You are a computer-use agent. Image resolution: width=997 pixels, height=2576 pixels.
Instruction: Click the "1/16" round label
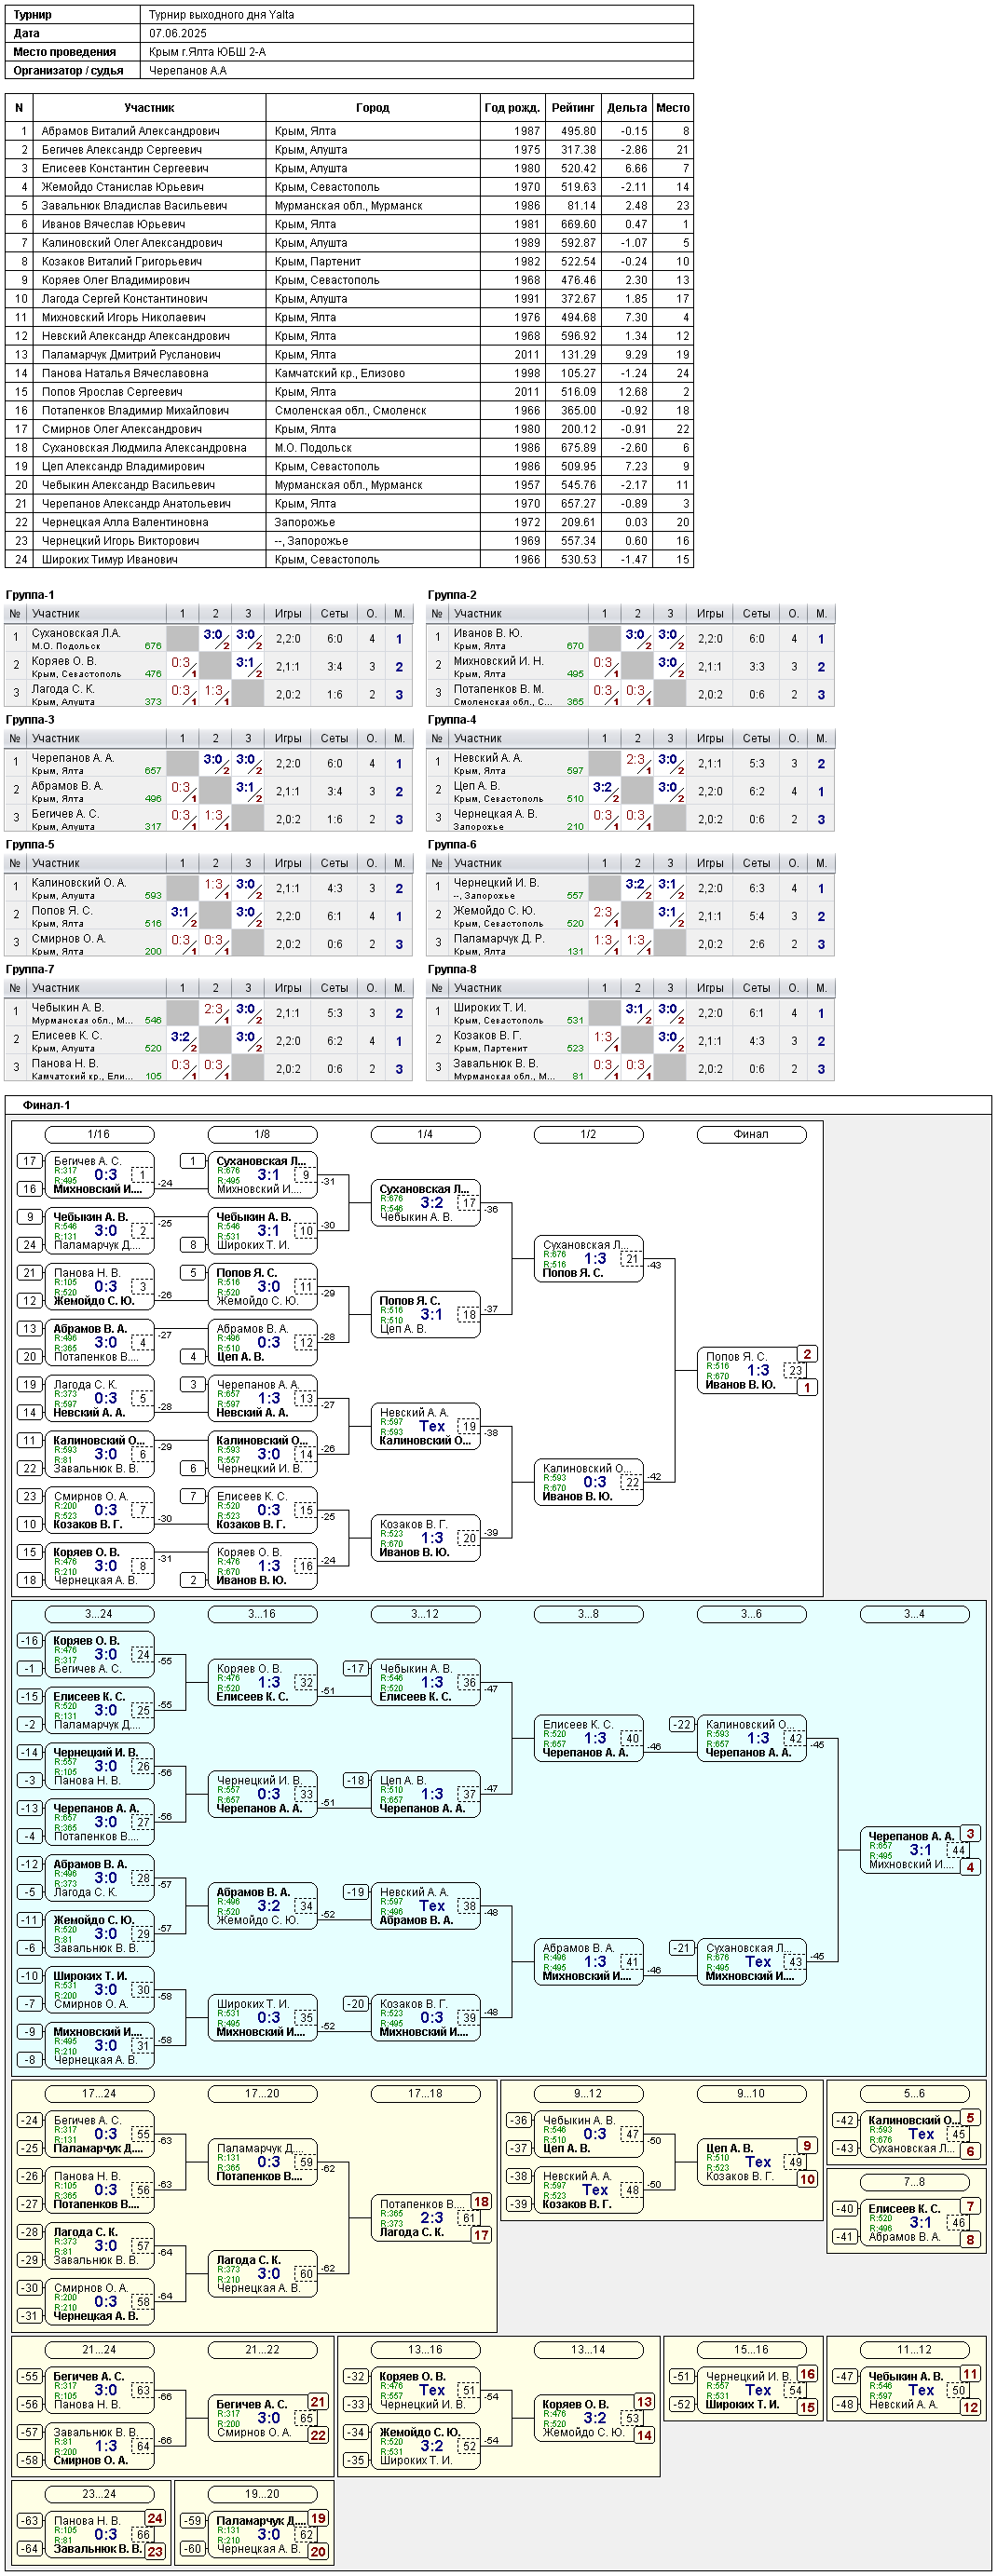[99, 1134]
